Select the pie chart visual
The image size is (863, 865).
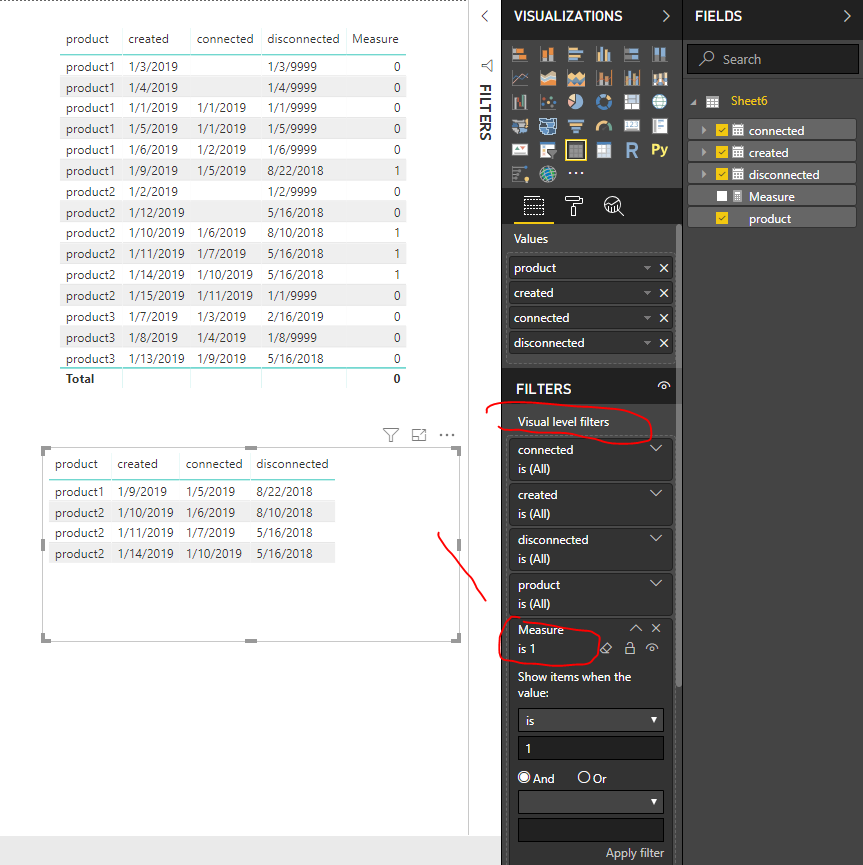(x=576, y=102)
